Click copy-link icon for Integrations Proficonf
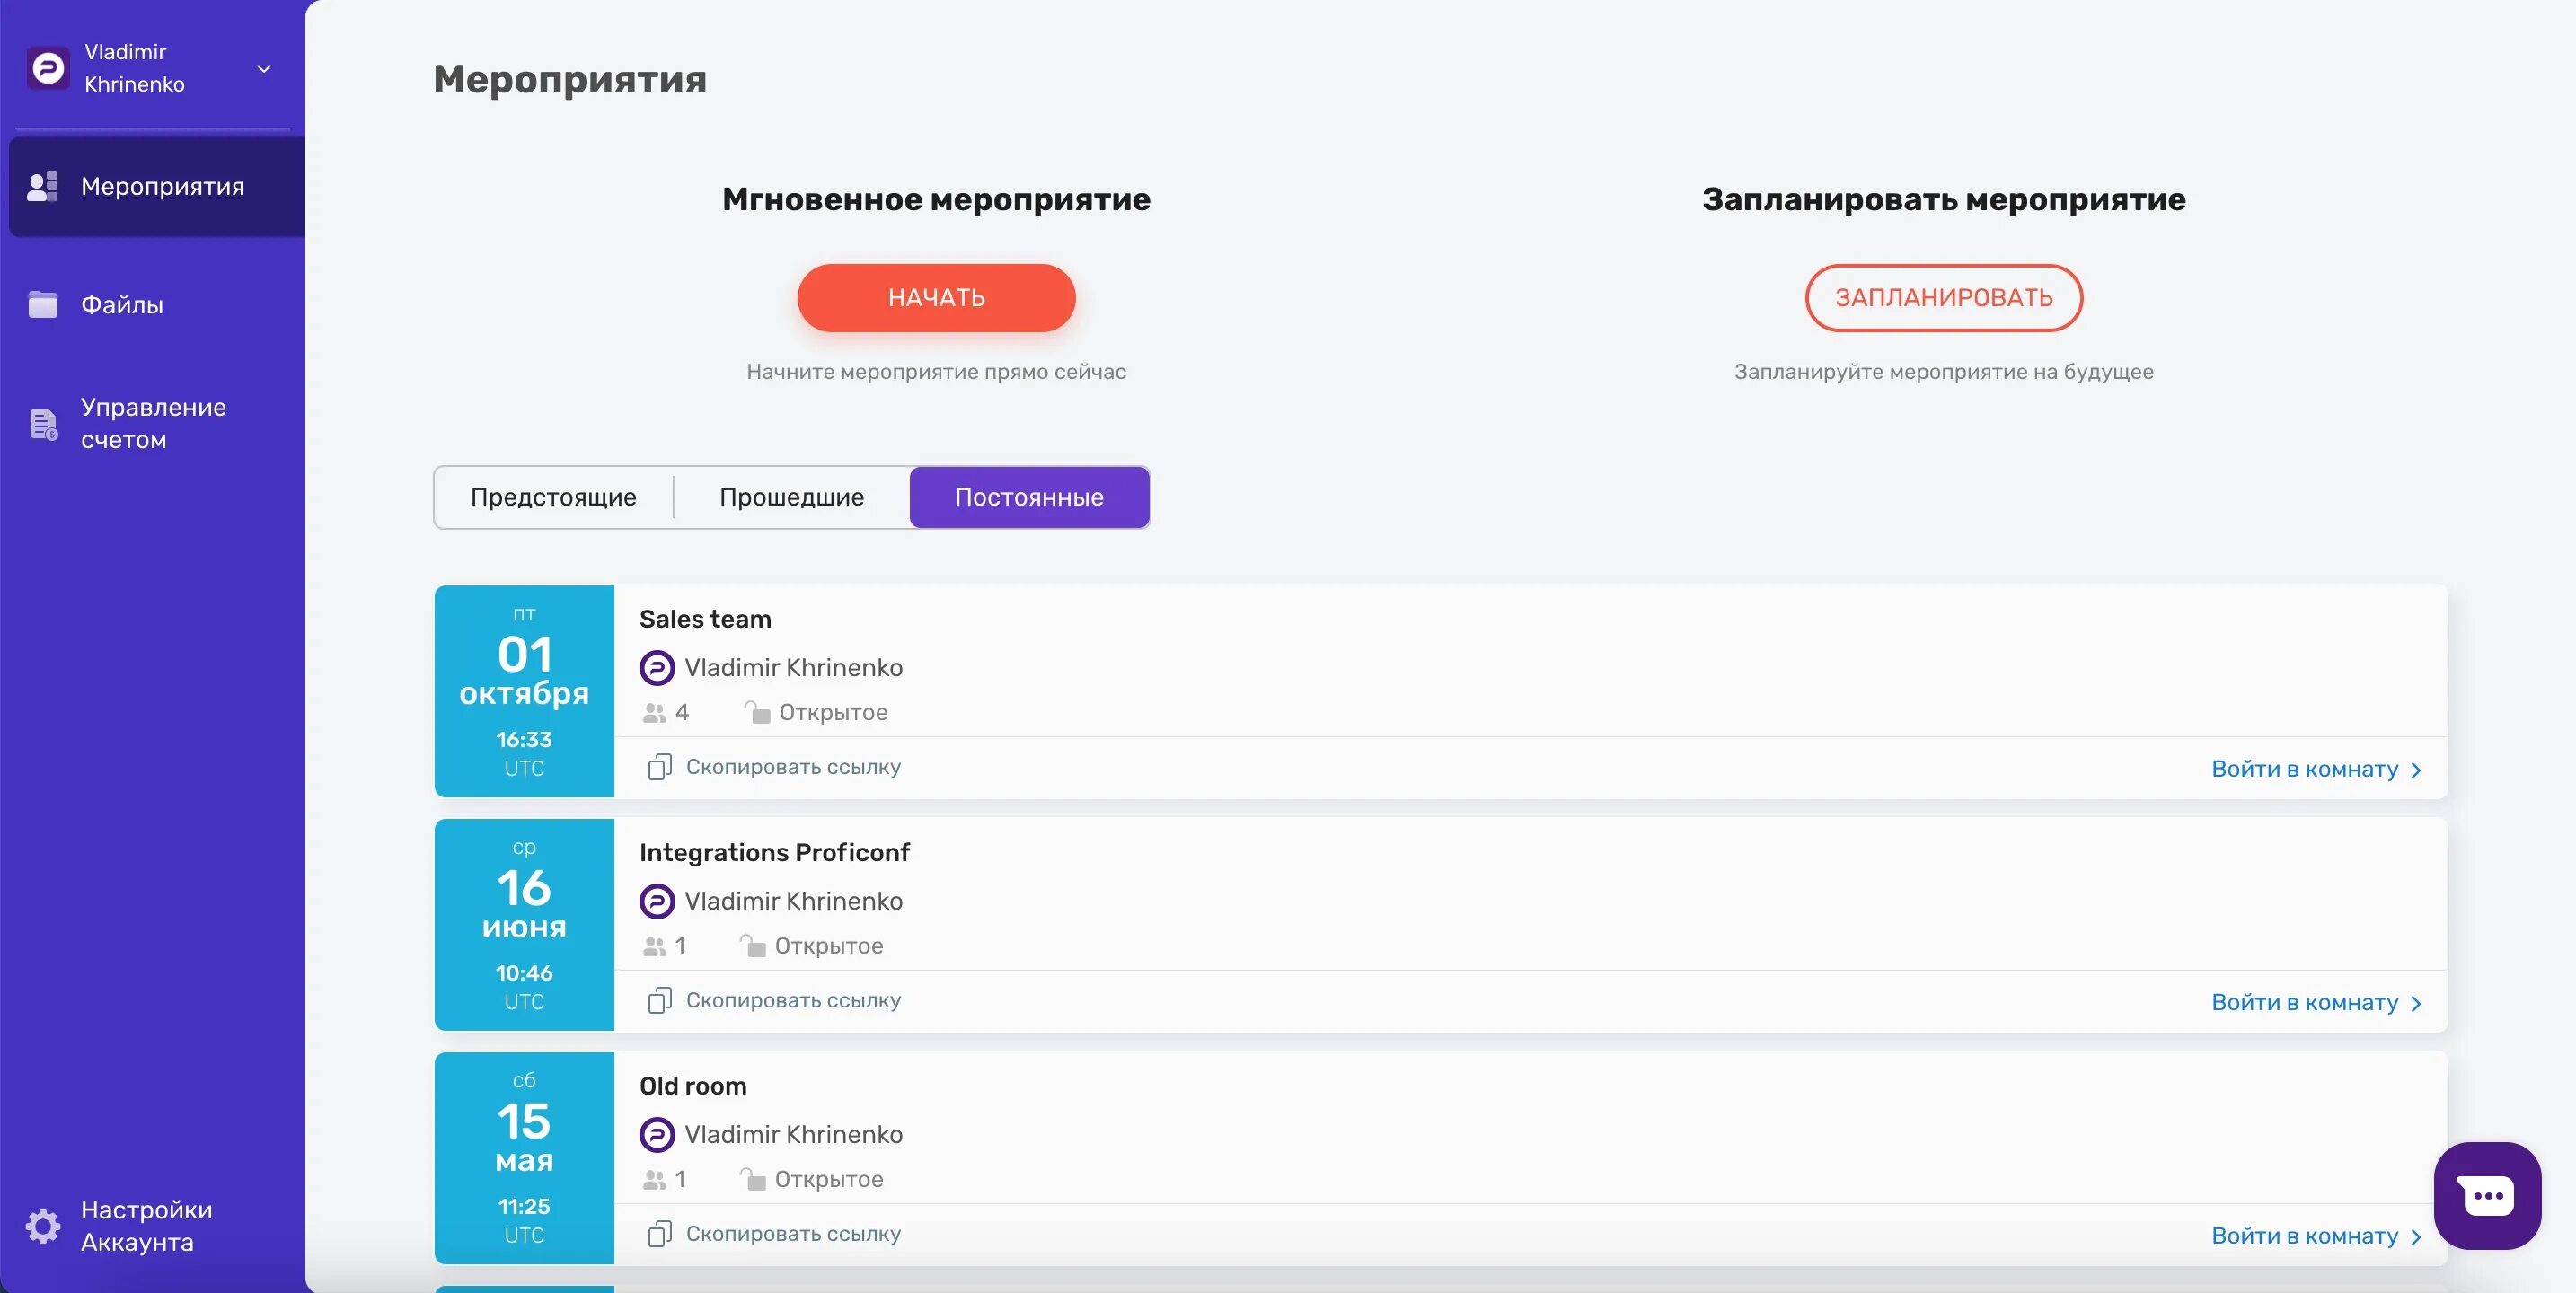Screen dimensions: 2576x1293 point(659,1000)
